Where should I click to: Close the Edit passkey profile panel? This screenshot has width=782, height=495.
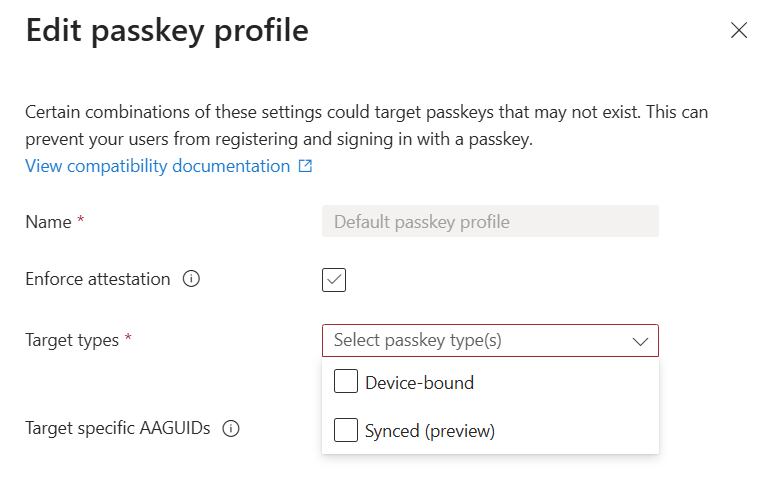(739, 30)
